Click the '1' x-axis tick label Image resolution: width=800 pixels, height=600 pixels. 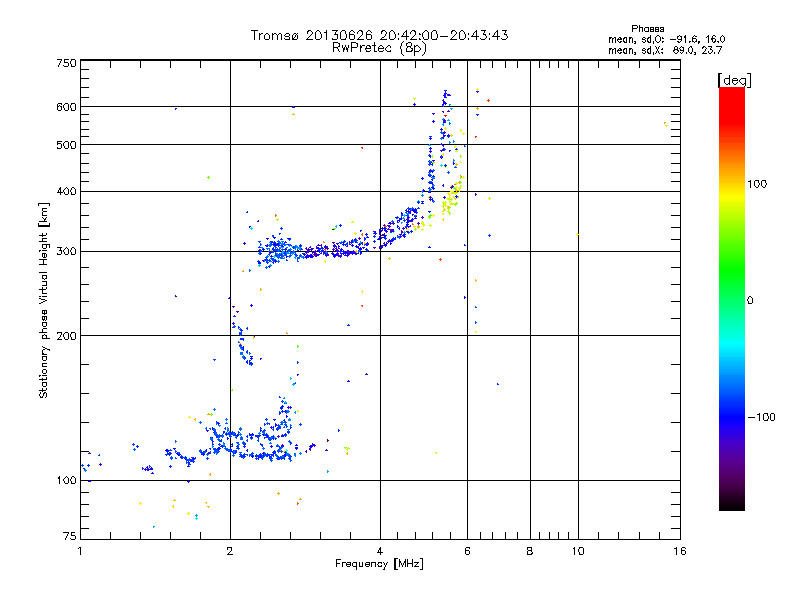[80, 551]
